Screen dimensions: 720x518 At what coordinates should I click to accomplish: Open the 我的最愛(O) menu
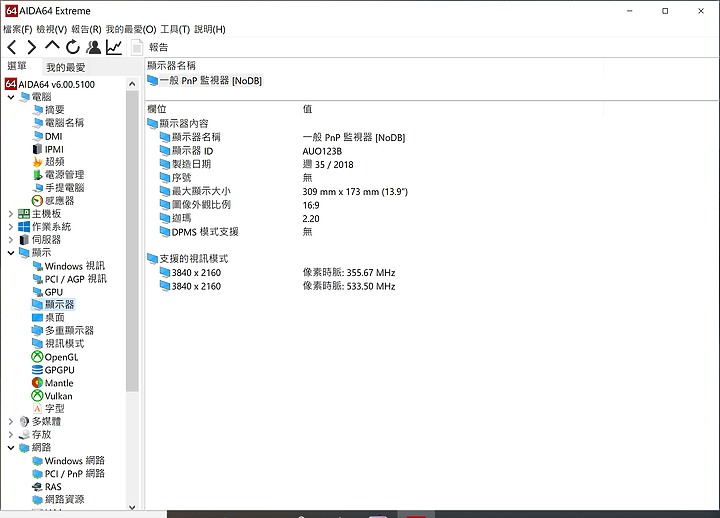pyautogui.click(x=131, y=29)
